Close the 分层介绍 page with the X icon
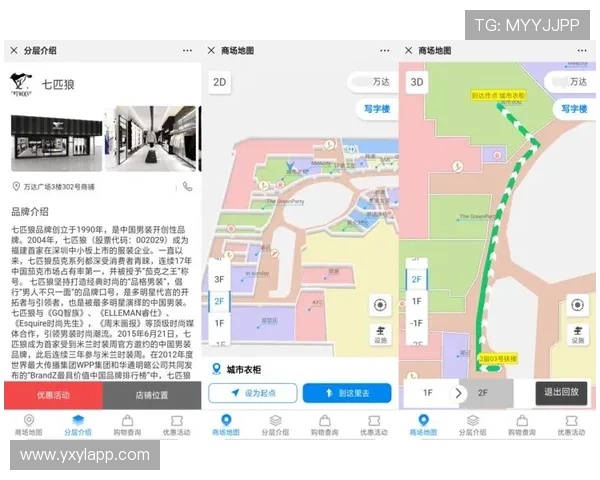 tap(14, 50)
